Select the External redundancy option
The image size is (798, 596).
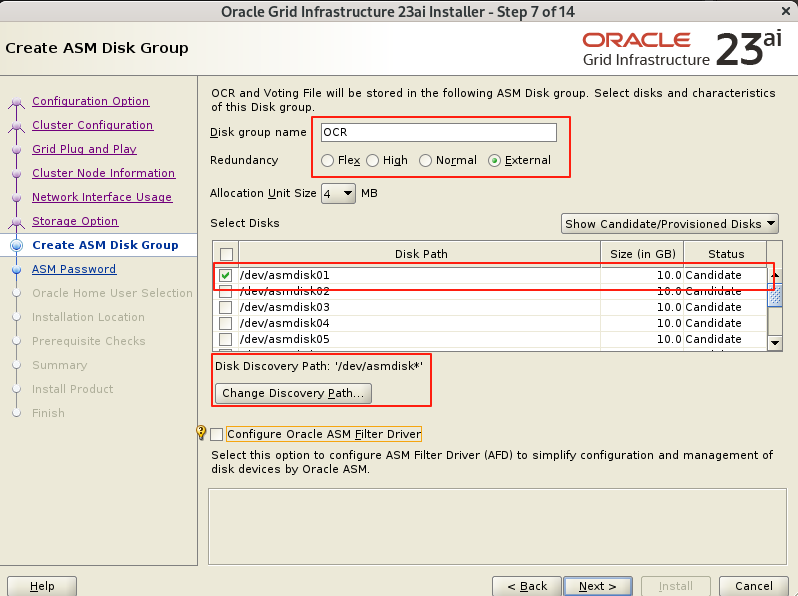pos(494,160)
